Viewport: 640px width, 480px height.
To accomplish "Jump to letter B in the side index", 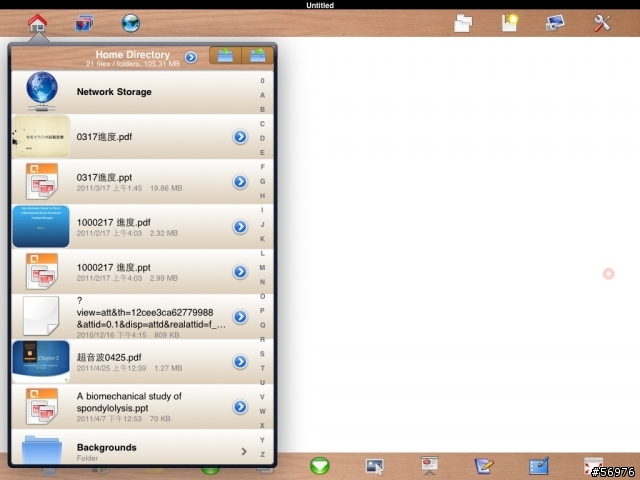I will tap(262, 109).
